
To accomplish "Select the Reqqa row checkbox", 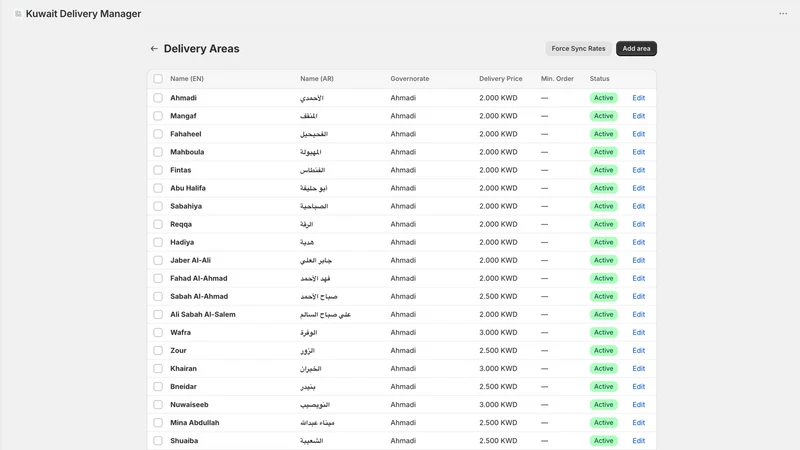I will (158, 224).
